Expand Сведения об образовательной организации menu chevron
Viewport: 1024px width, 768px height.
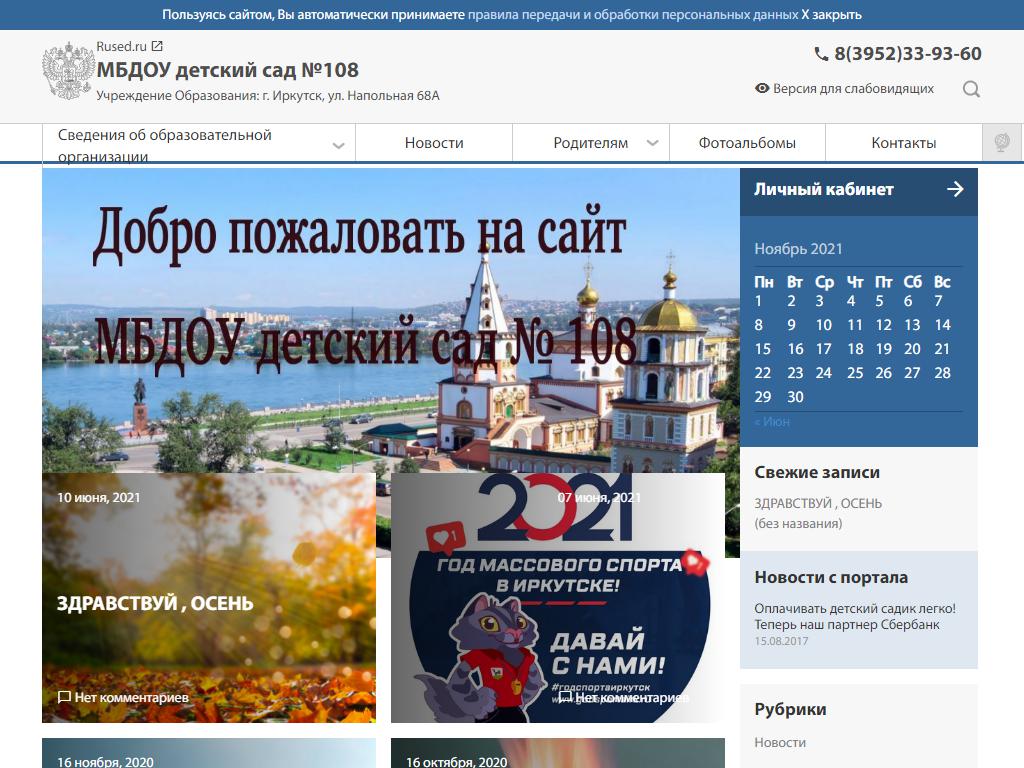[x=338, y=145]
